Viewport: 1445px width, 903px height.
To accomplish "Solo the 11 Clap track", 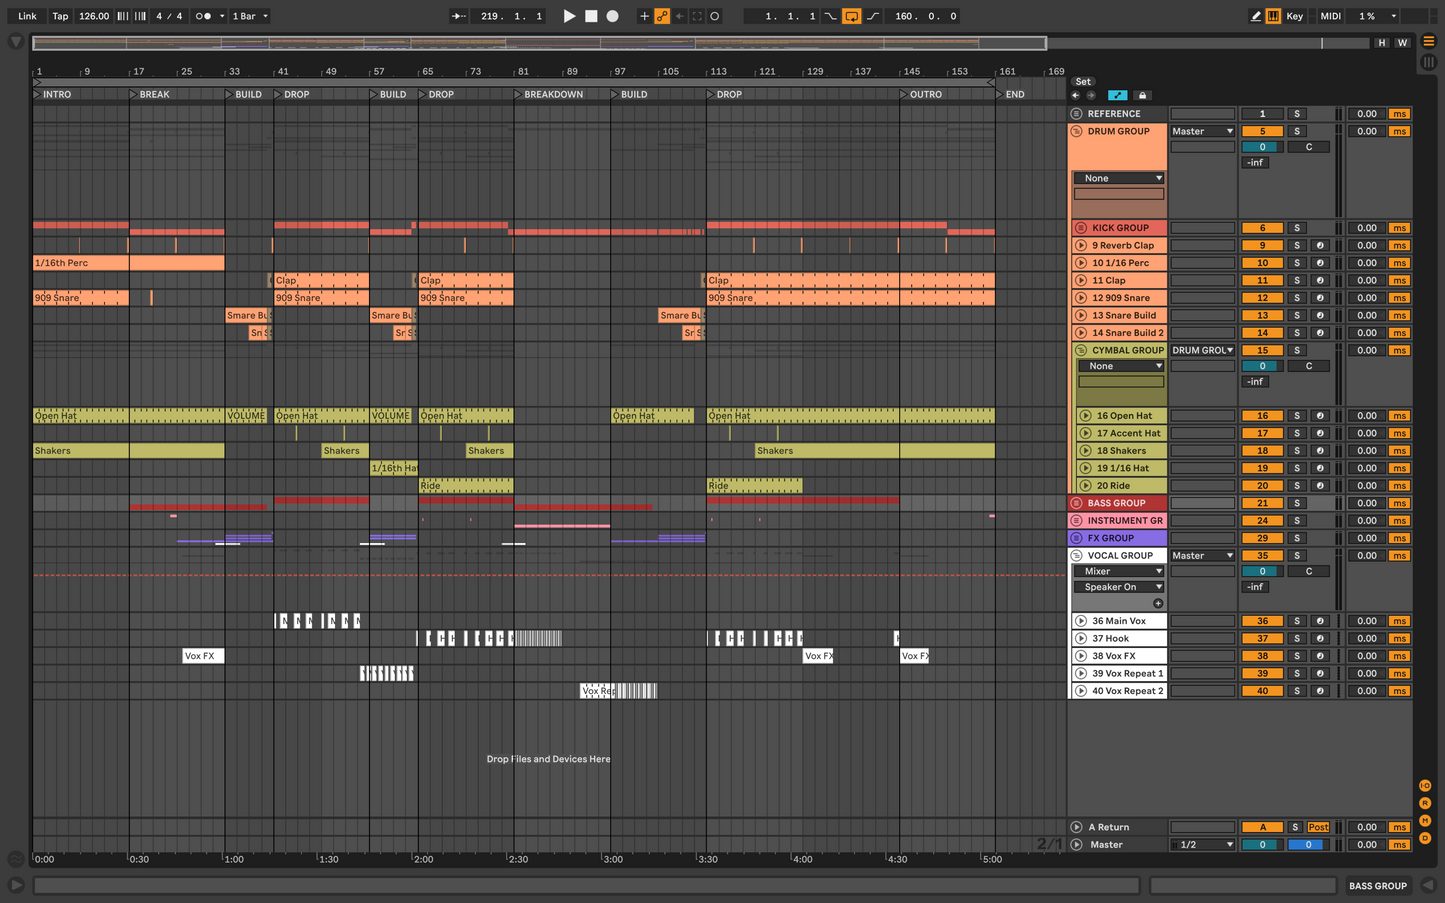I will (1297, 281).
